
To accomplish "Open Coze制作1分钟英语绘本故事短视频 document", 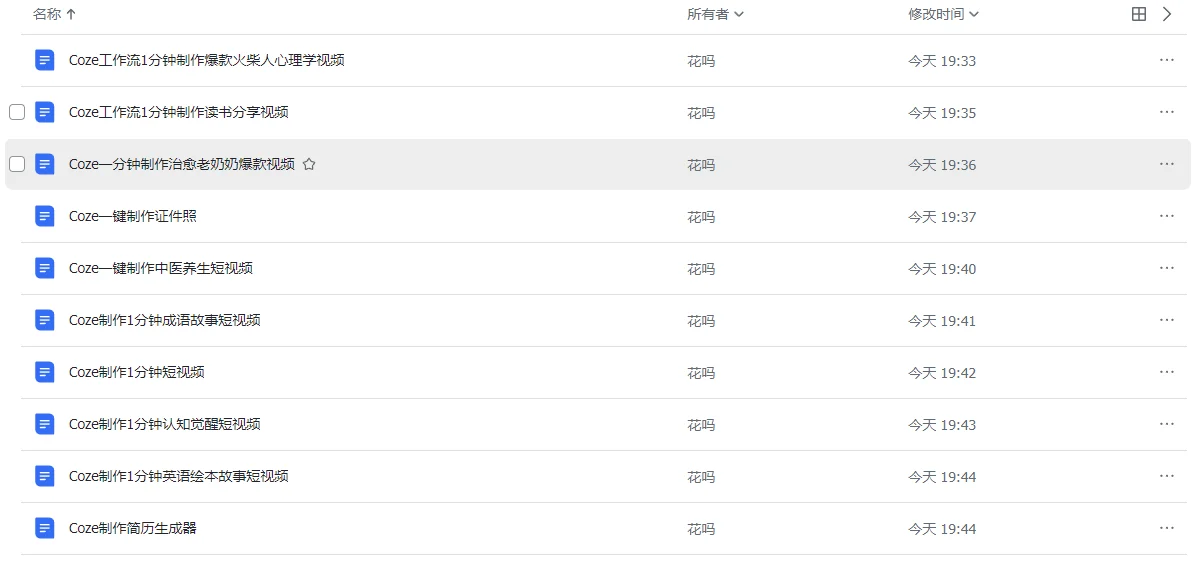I will [179, 476].
